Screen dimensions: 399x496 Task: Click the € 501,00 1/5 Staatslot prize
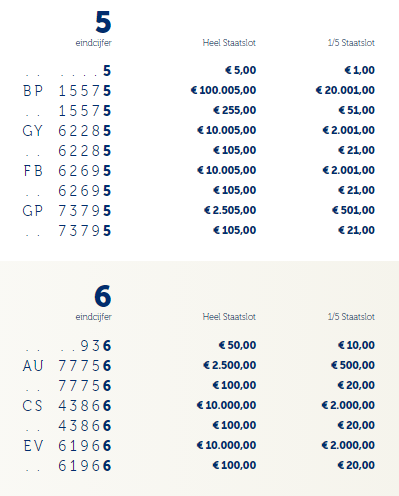point(353,210)
